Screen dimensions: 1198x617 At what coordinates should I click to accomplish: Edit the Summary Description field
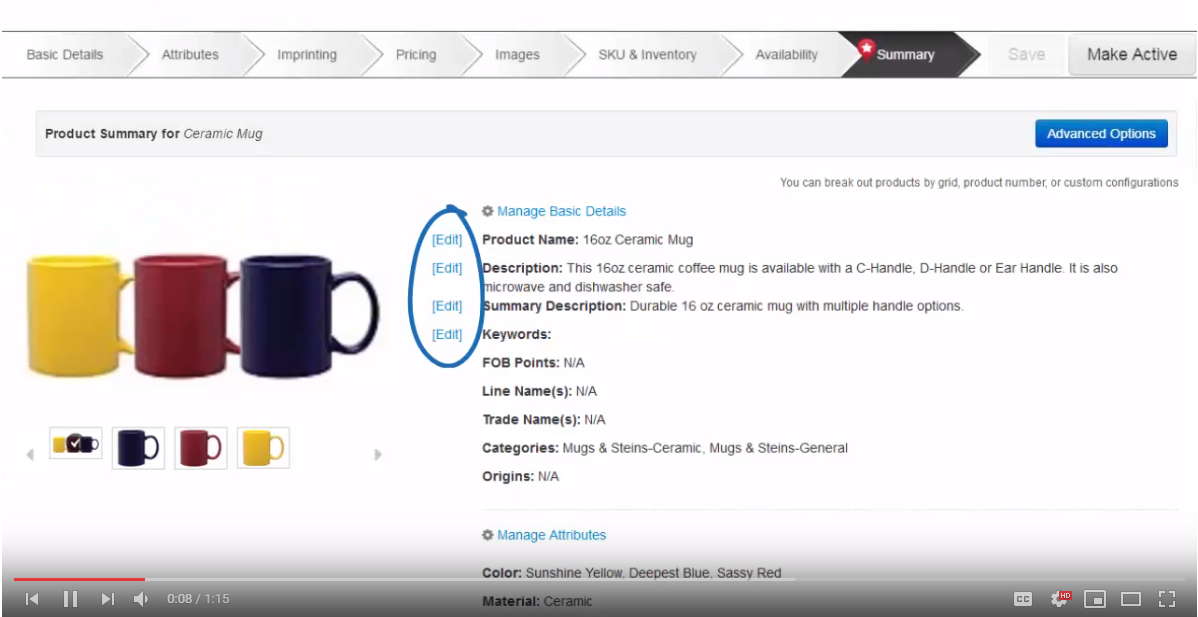(447, 306)
